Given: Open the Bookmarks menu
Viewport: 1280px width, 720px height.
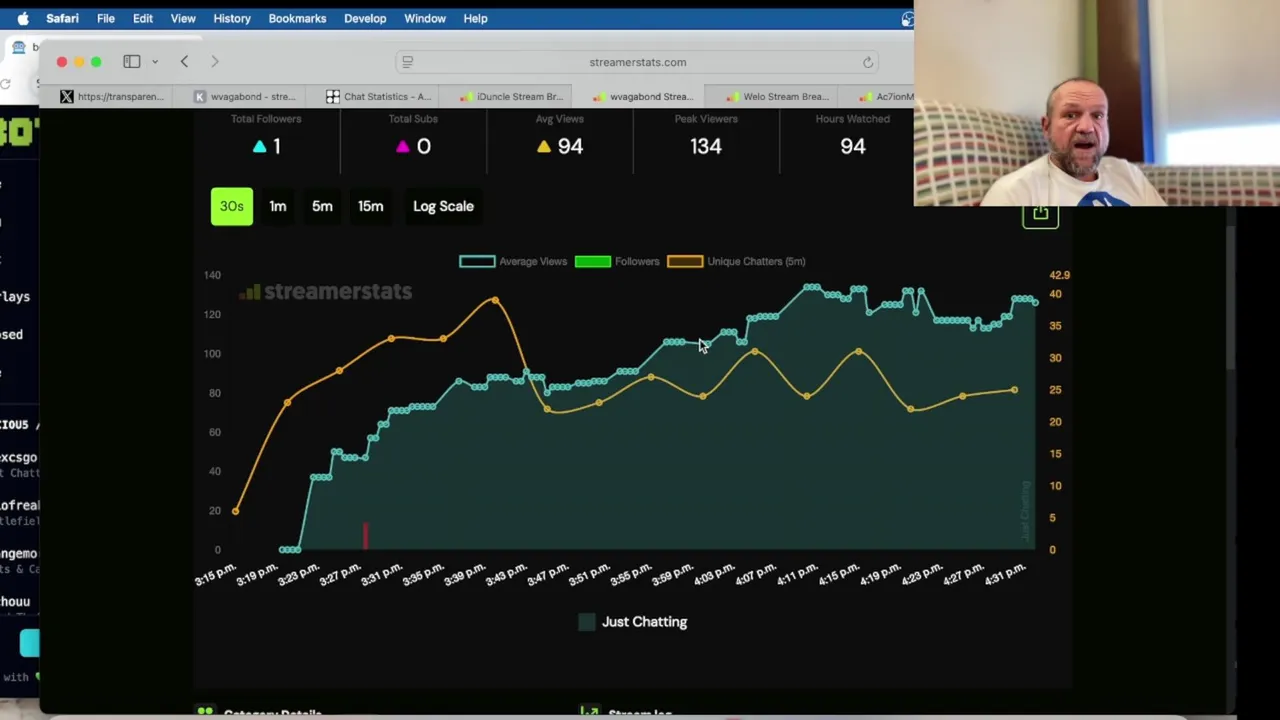Looking at the screenshot, I should click(x=297, y=18).
